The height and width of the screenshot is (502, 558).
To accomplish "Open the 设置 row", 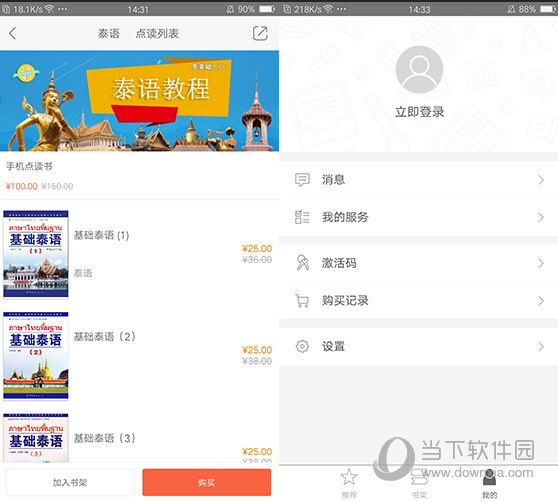I will 418,347.
